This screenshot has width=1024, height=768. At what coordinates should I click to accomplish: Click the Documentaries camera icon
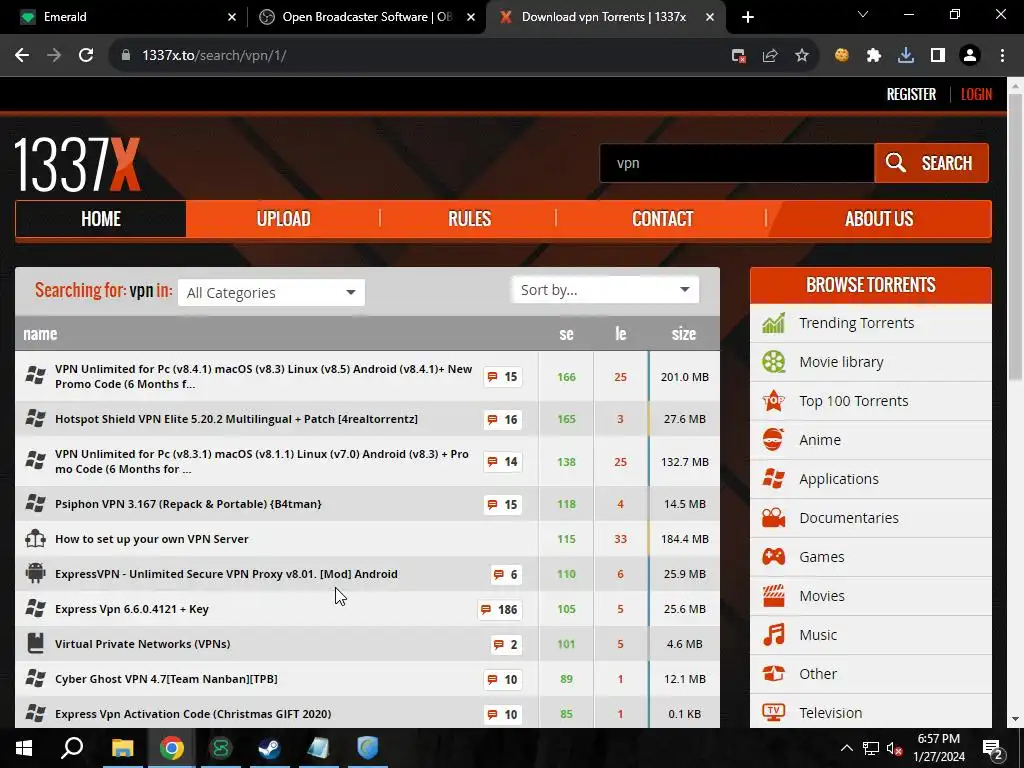[773, 518]
